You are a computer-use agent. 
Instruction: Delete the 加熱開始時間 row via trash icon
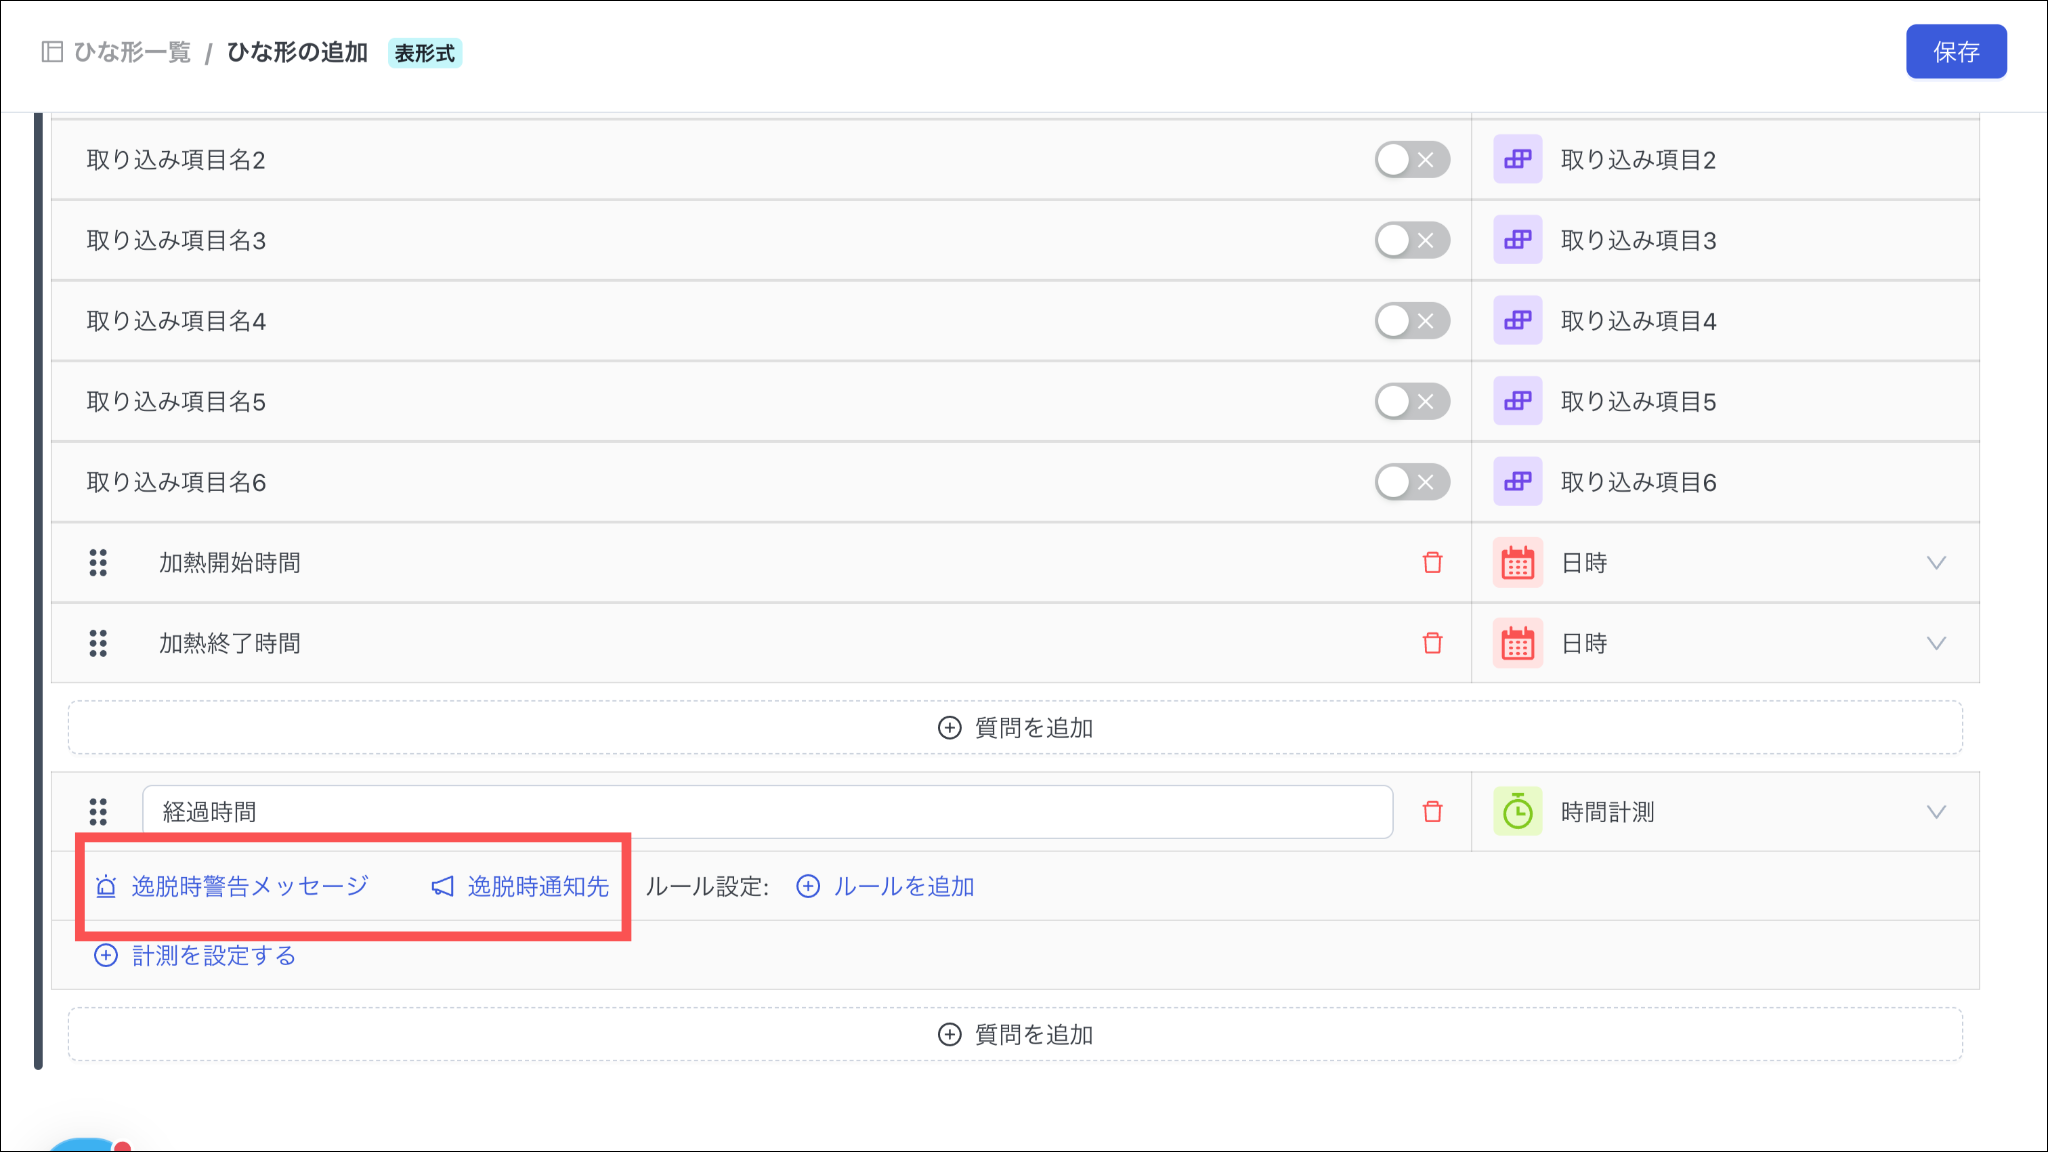click(x=1432, y=563)
